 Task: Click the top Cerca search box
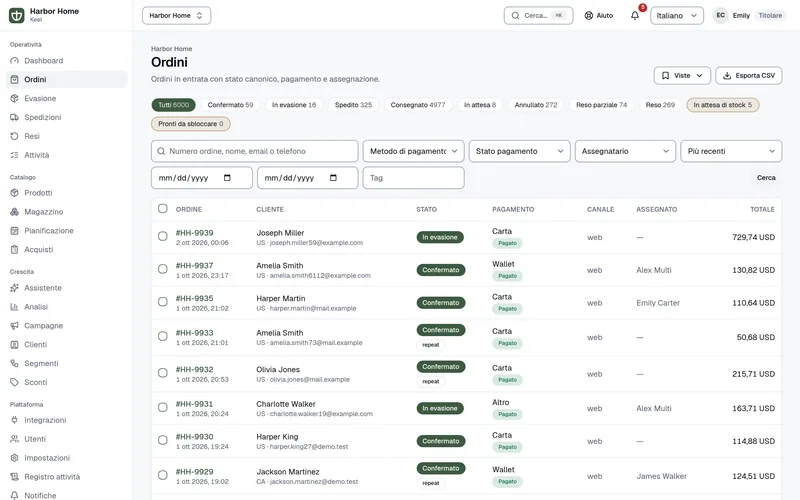[538, 15]
